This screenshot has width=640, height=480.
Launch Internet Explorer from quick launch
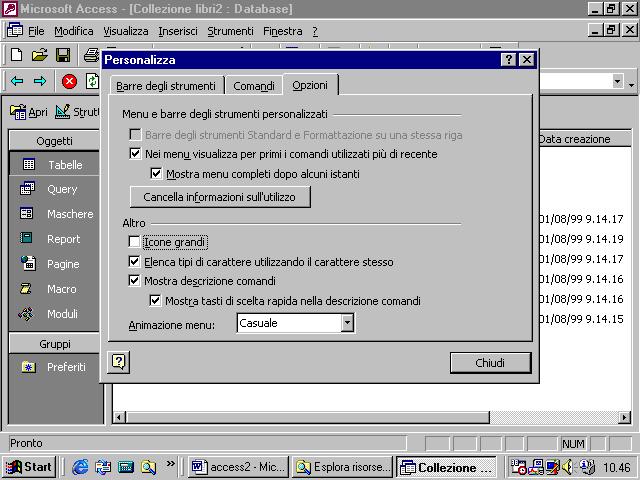[80, 467]
